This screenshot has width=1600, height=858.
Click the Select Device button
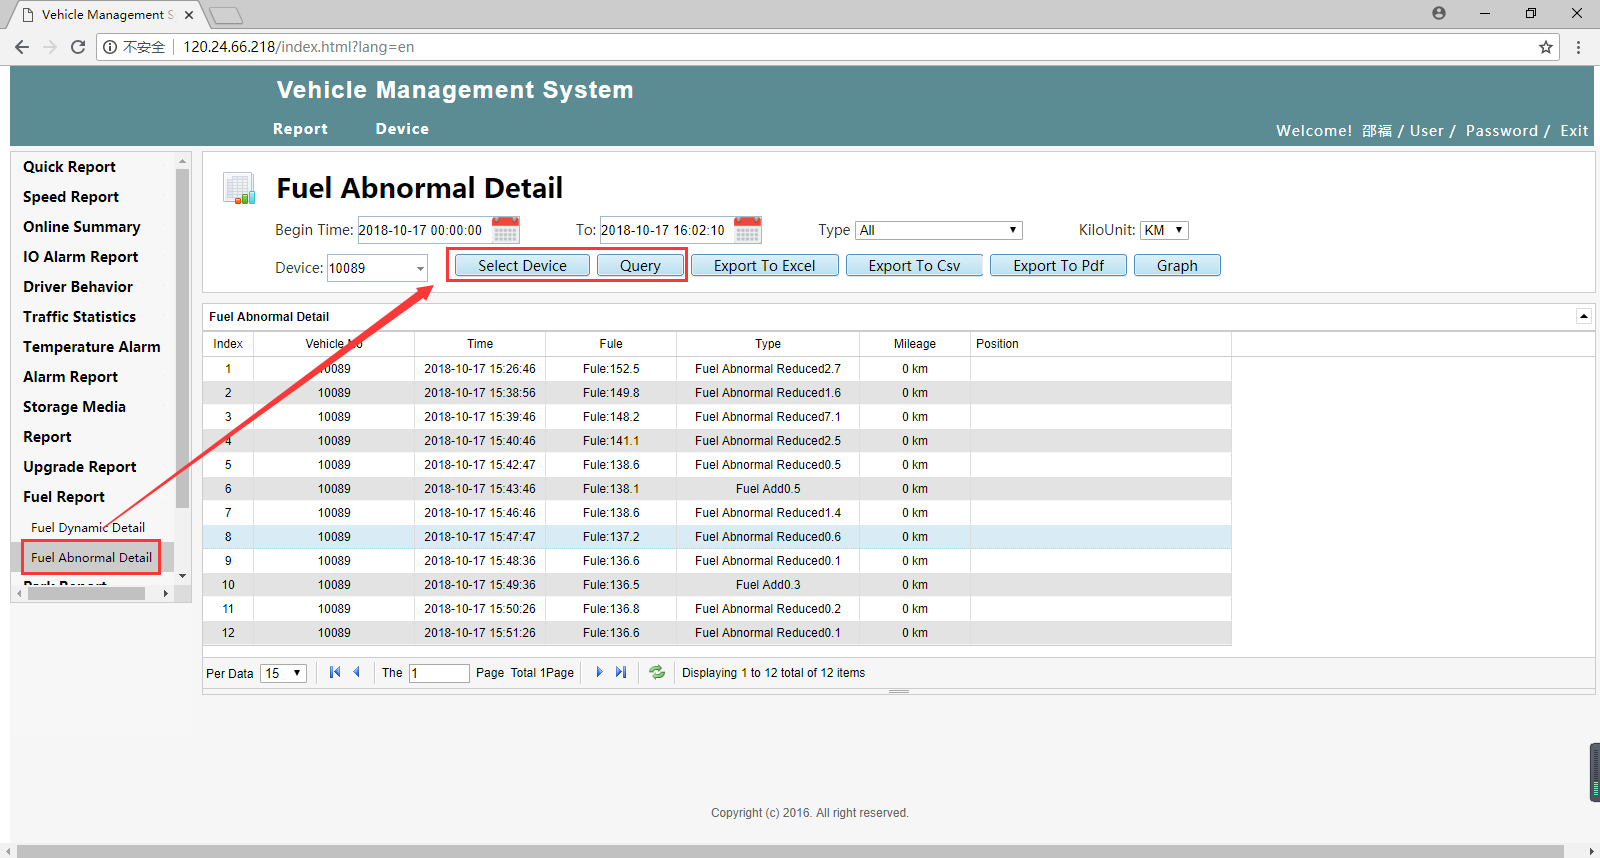522,265
